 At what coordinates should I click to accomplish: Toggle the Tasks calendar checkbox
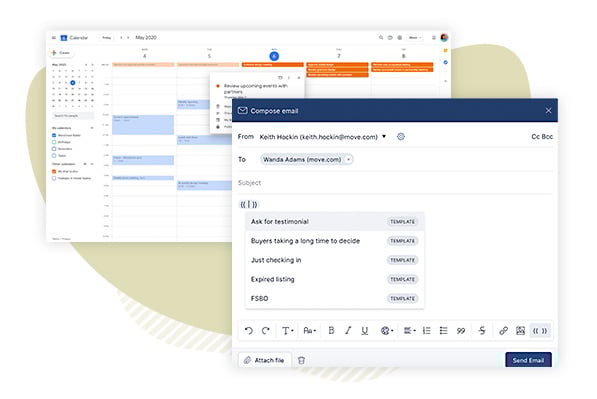click(x=54, y=155)
